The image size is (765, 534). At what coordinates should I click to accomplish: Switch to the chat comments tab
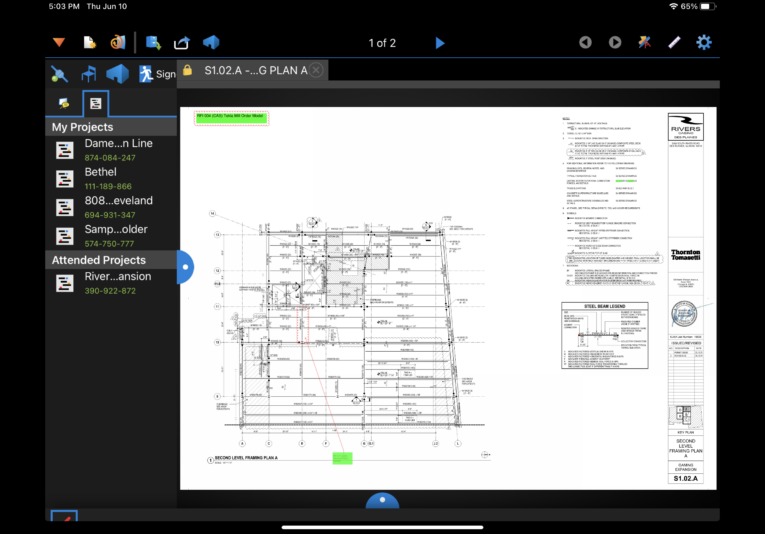pyautogui.click(x=65, y=103)
